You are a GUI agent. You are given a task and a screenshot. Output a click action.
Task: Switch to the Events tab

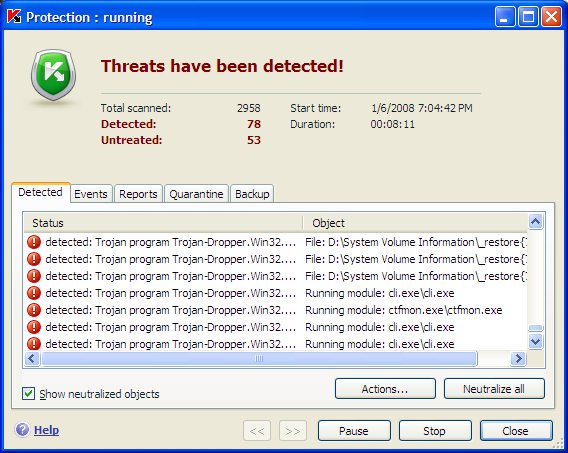click(91, 194)
